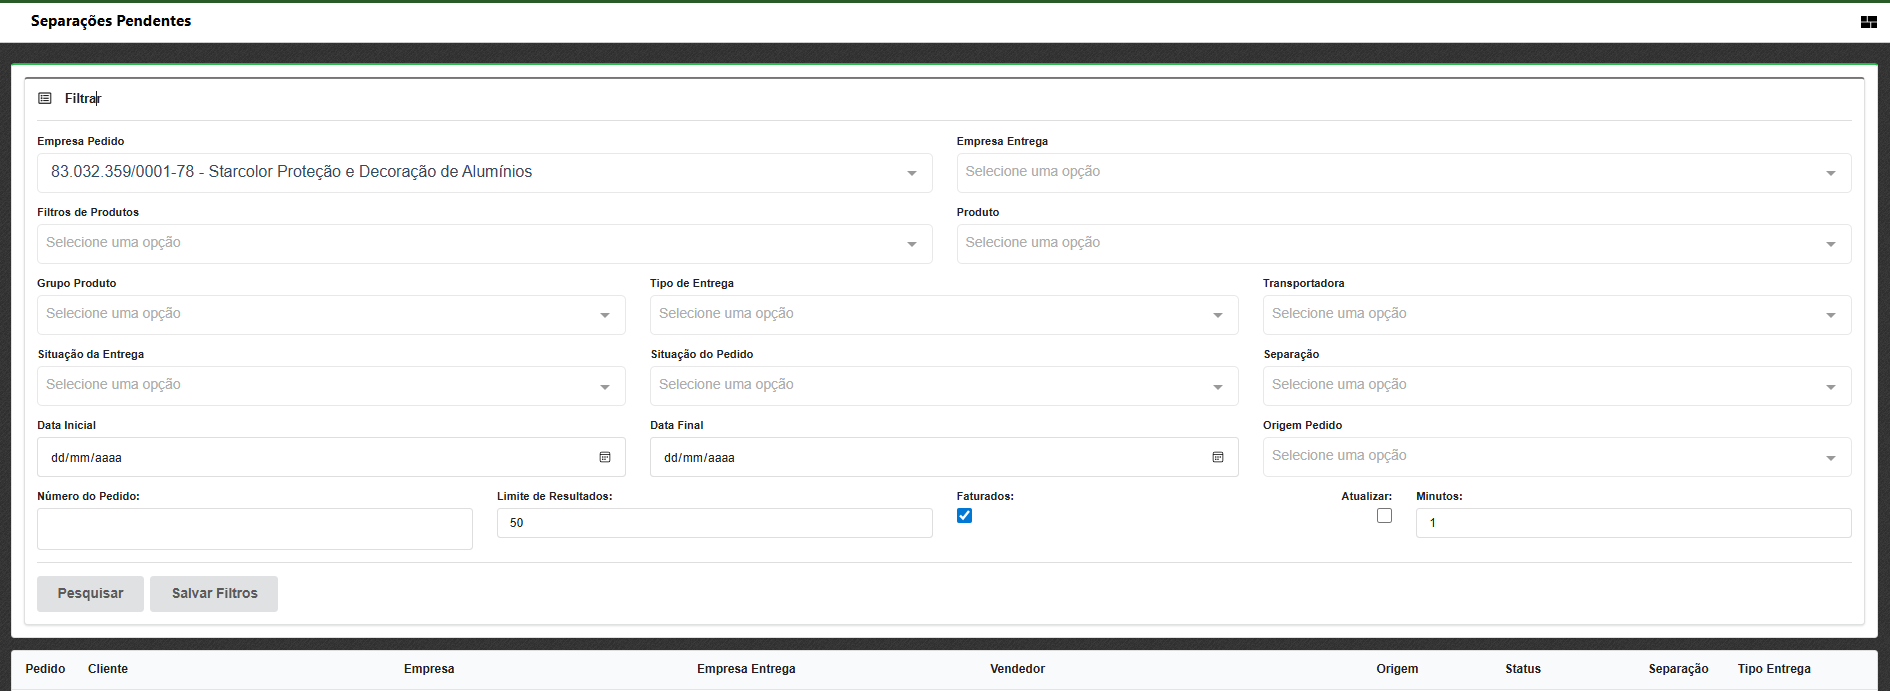1890x691 pixels.
Task: Focus the Limite de Resultados field
Action: pyautogui.click(x=714, y=523)
